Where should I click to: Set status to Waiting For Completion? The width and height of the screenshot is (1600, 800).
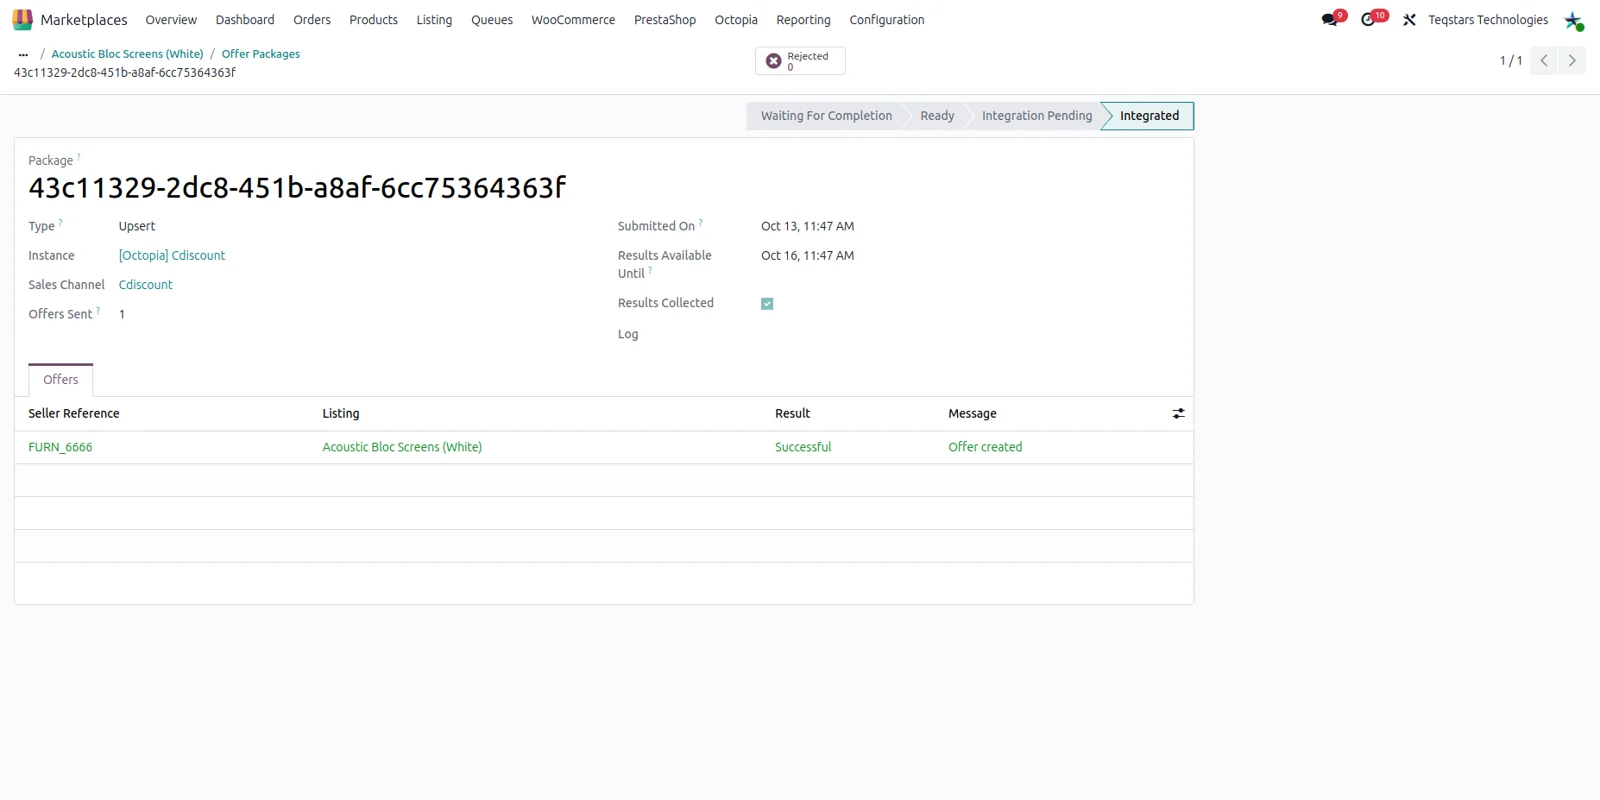pos(826,116)
